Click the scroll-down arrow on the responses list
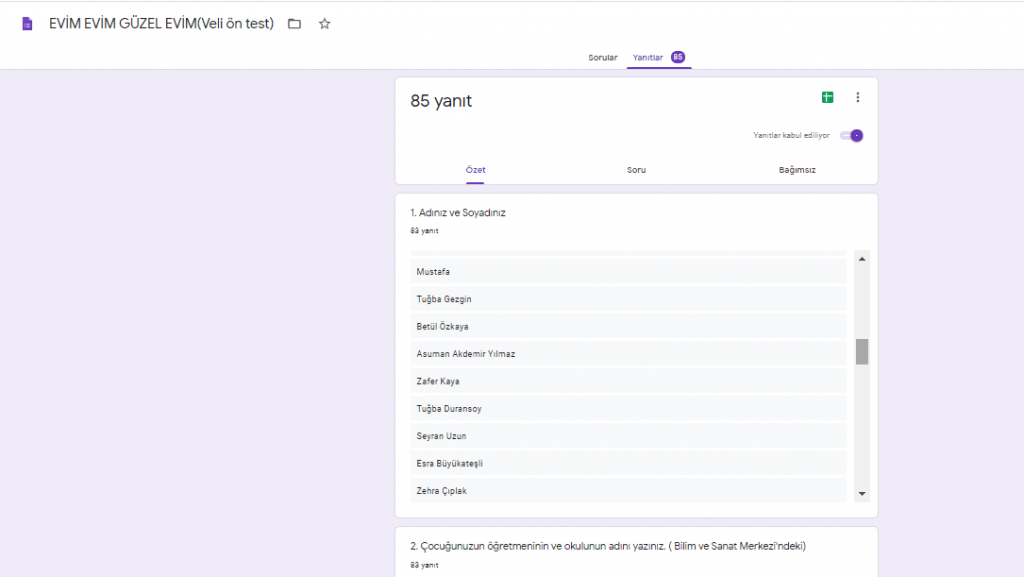 [x=861, y=493]
